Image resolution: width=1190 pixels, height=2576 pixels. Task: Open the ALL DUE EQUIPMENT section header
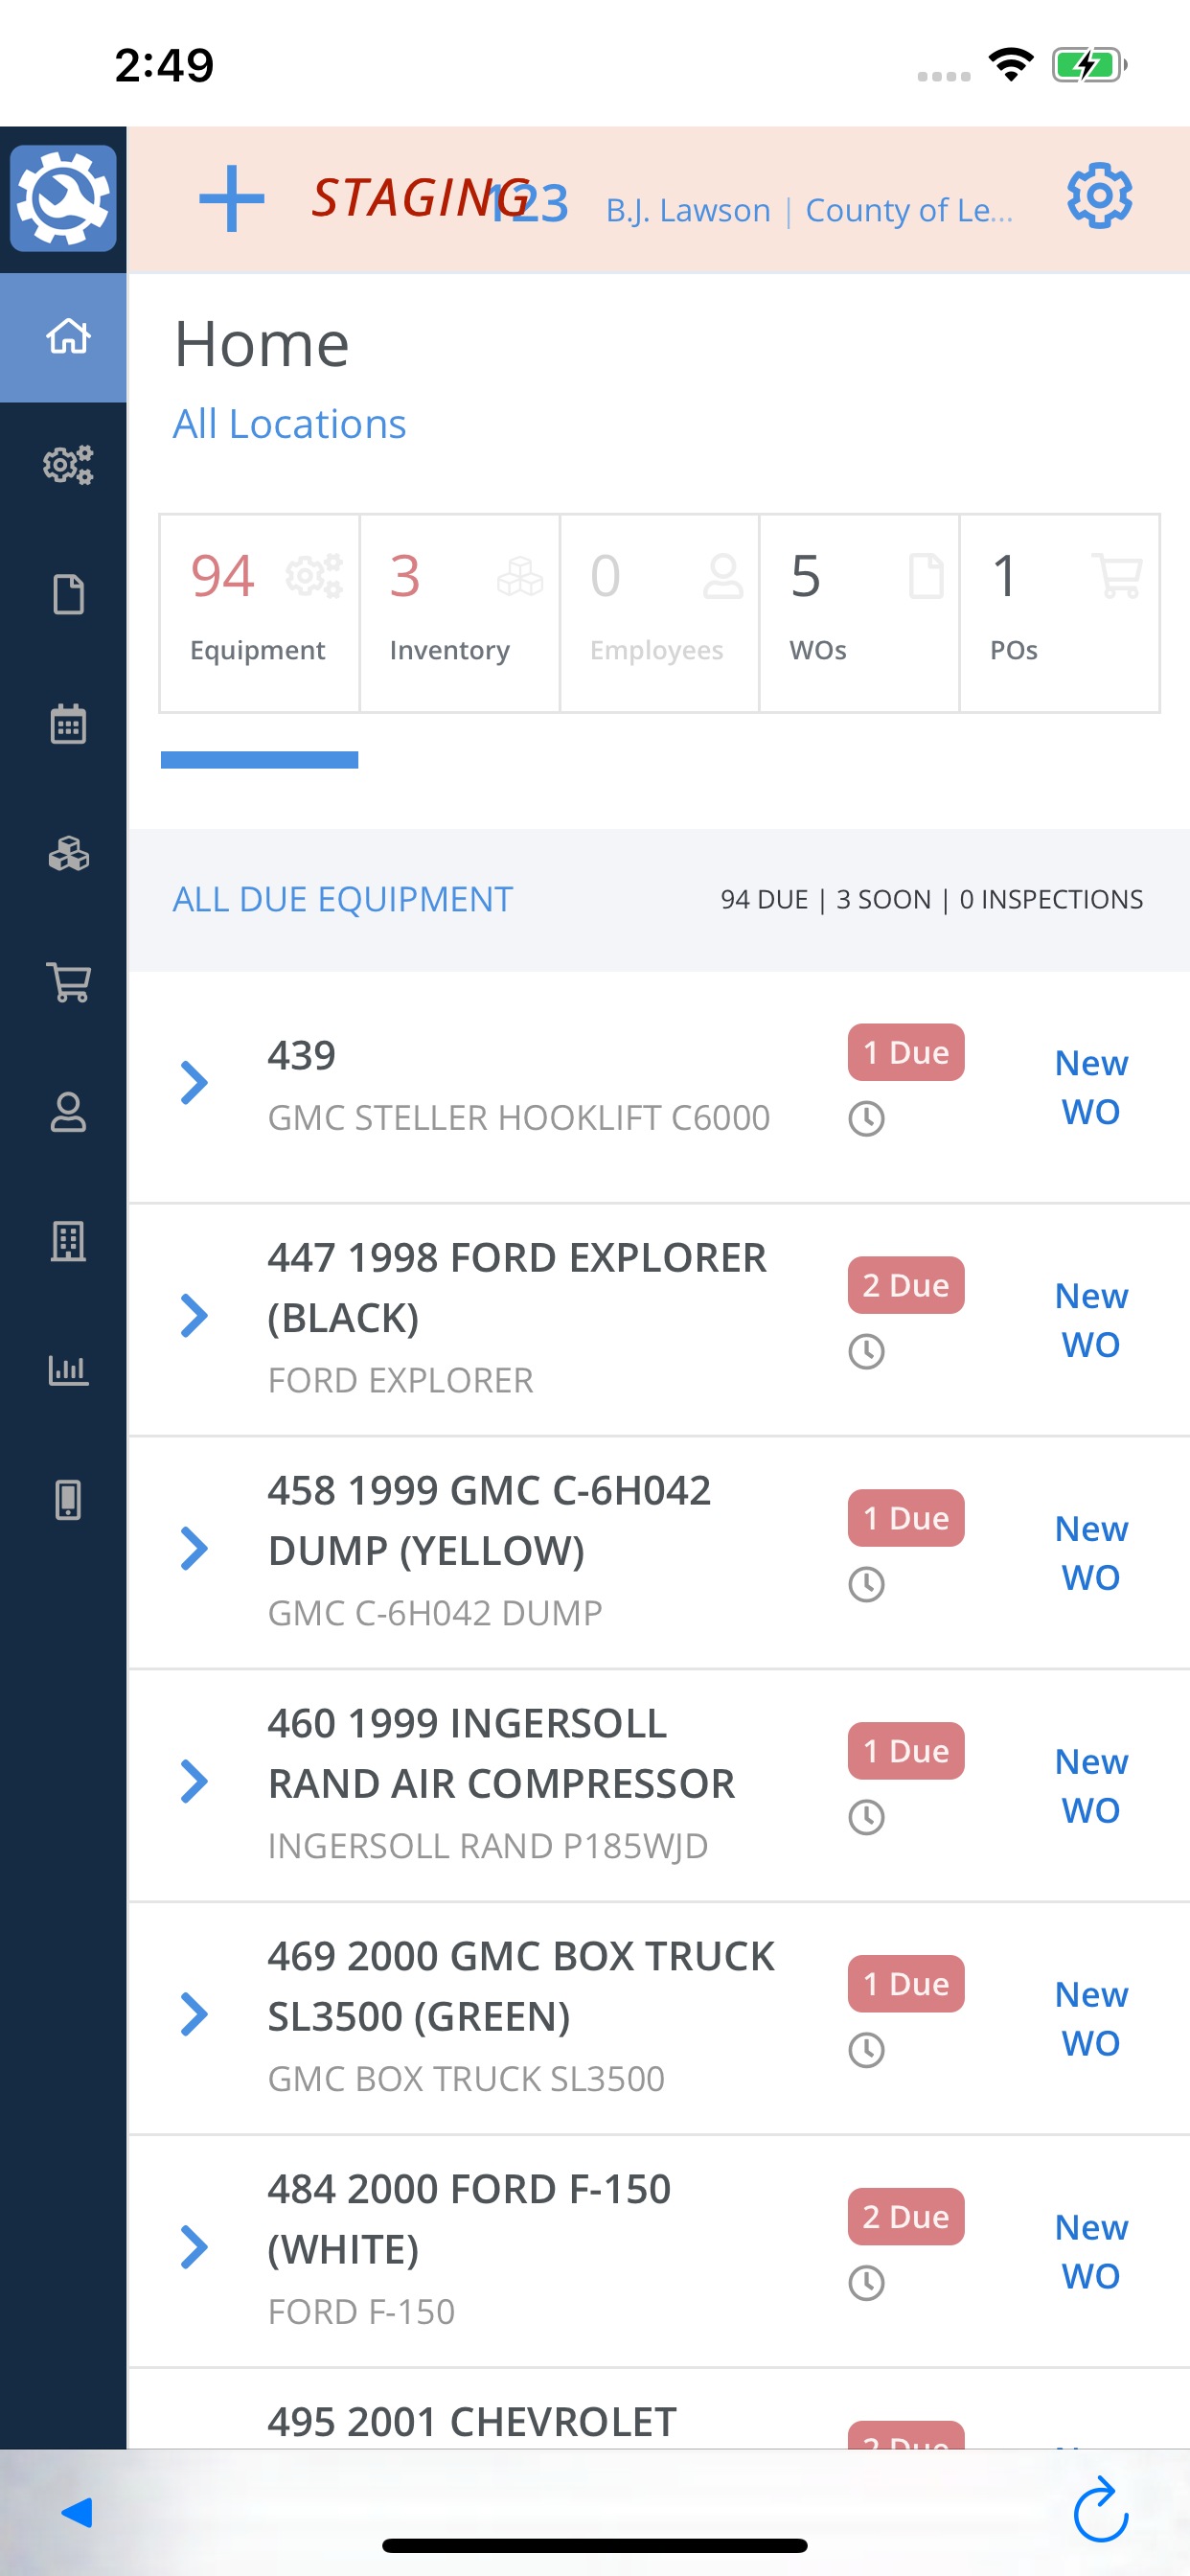tap(342, 899)
